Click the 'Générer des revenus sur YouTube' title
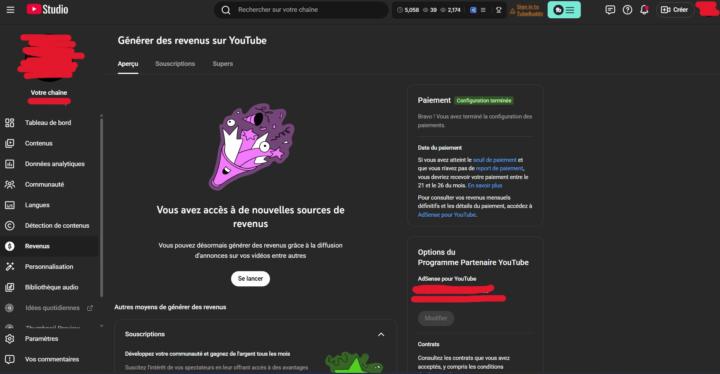720x374 pixels. tap(192, 40)
